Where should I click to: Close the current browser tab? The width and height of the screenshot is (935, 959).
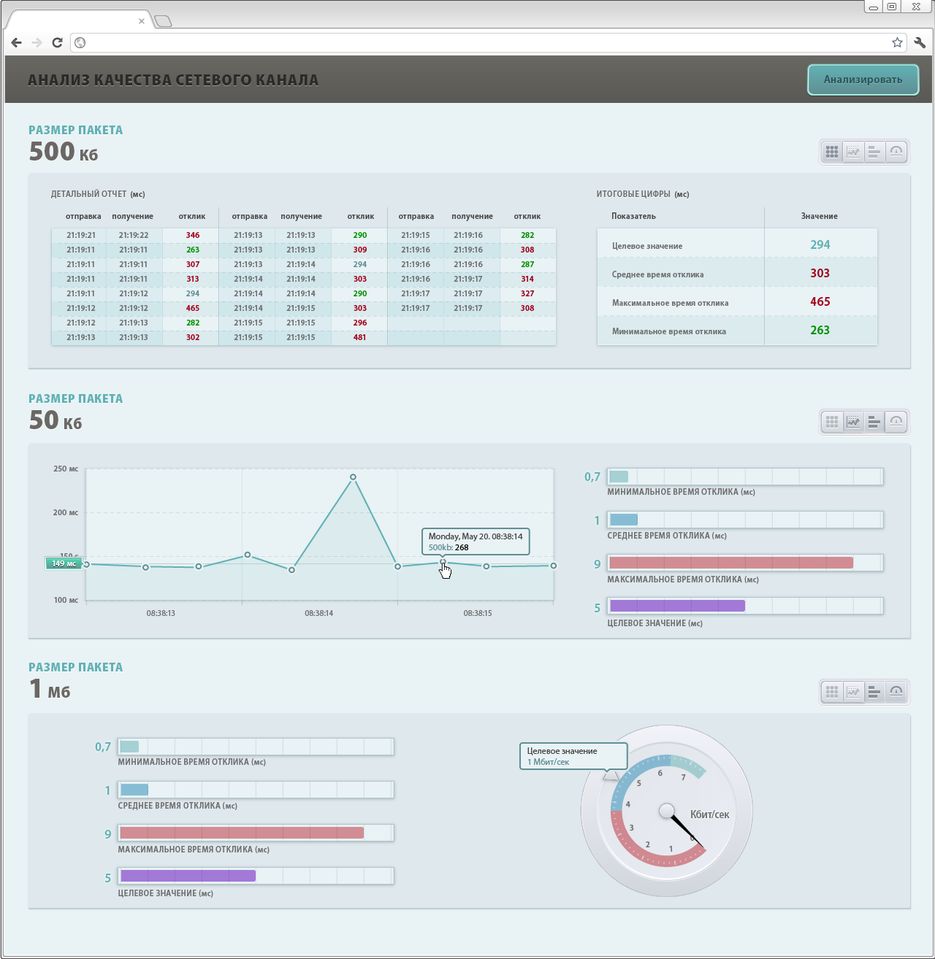tap(141, 21)
